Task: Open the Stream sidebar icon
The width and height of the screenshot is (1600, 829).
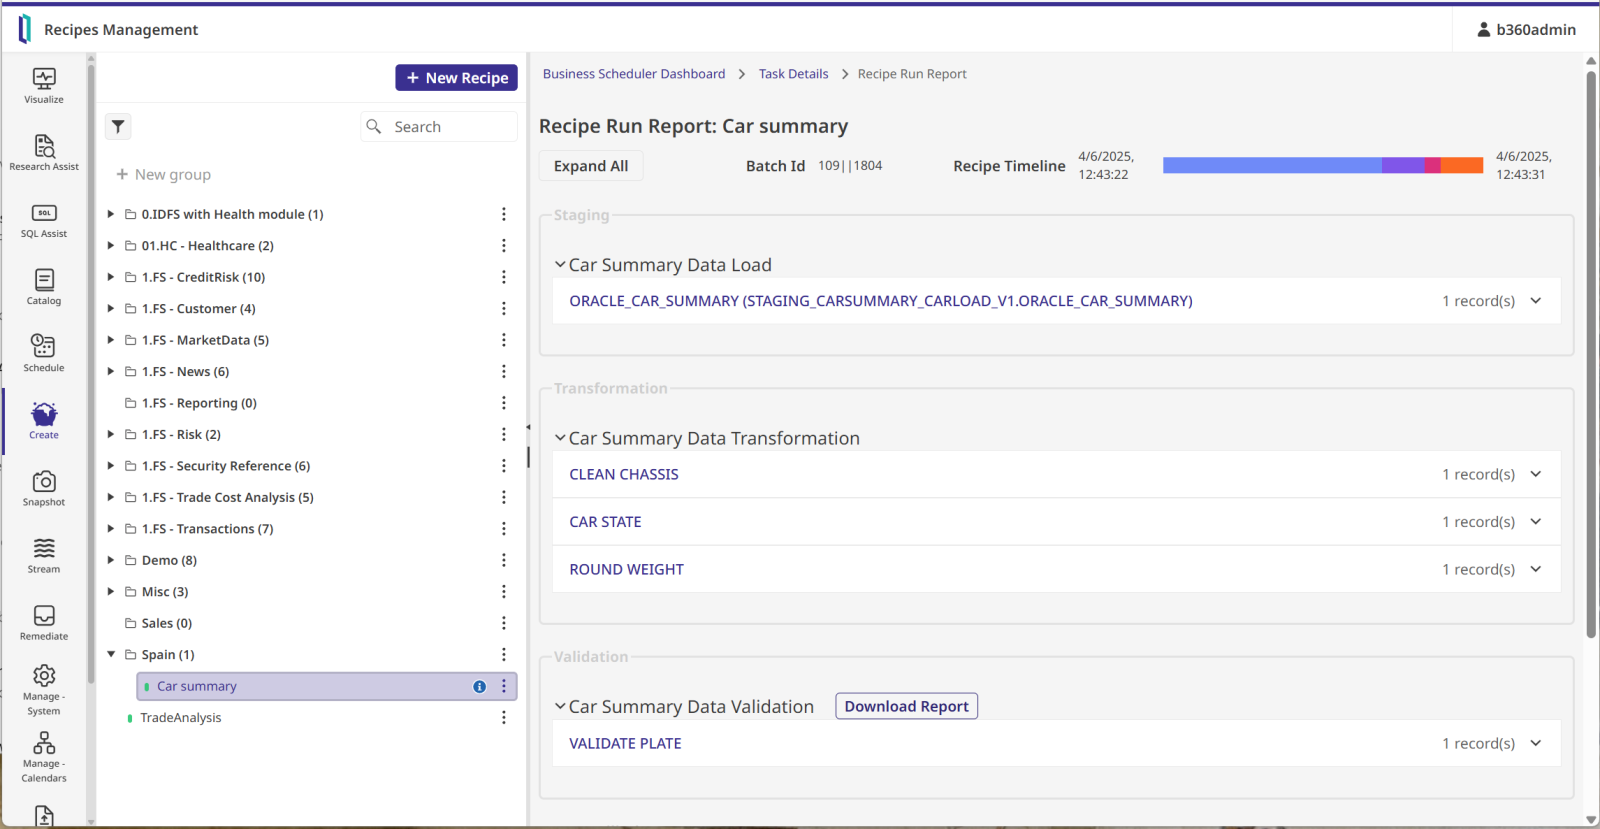Action: click(44, 555)
